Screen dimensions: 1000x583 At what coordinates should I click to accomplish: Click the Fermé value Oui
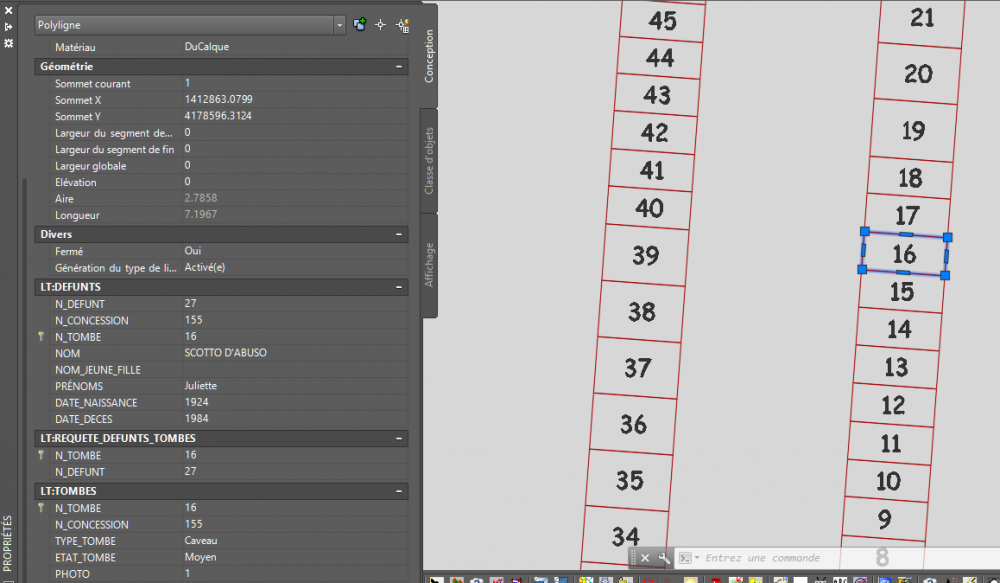193,251
